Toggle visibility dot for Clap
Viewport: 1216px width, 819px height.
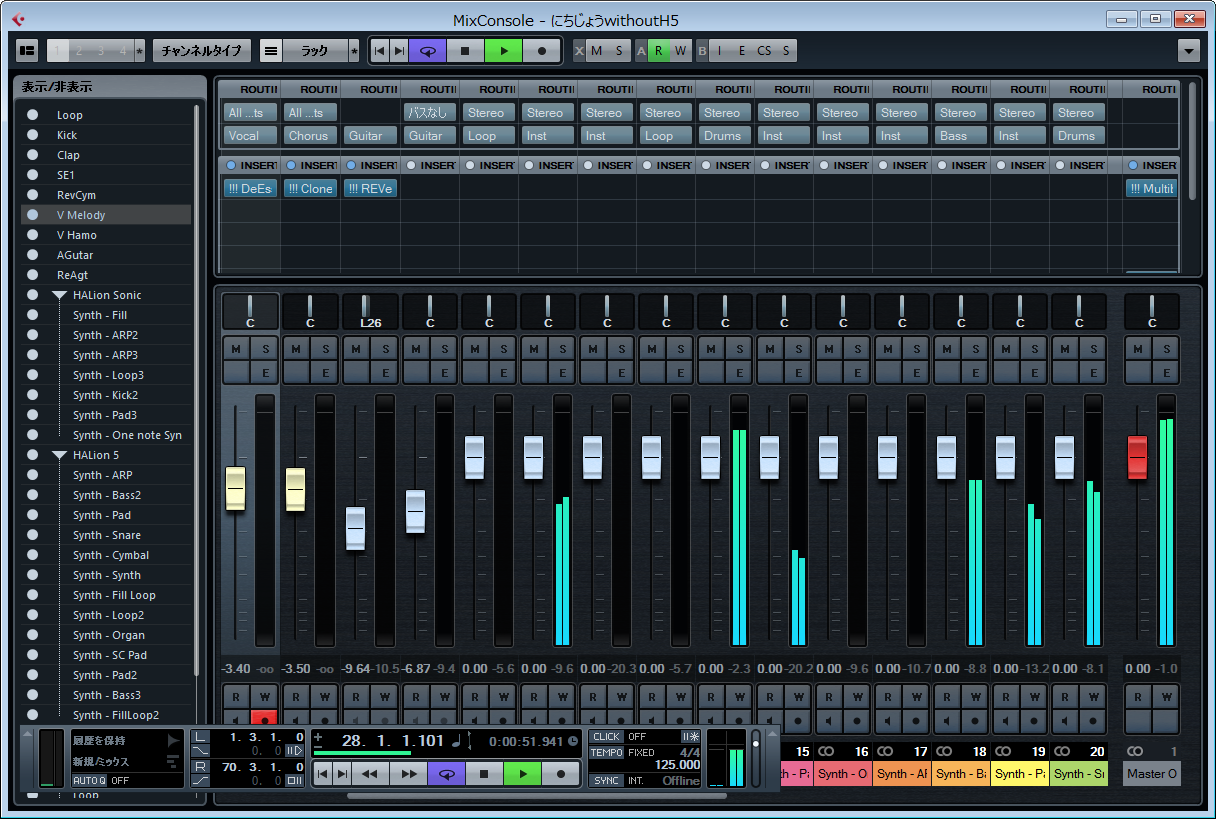33,155
